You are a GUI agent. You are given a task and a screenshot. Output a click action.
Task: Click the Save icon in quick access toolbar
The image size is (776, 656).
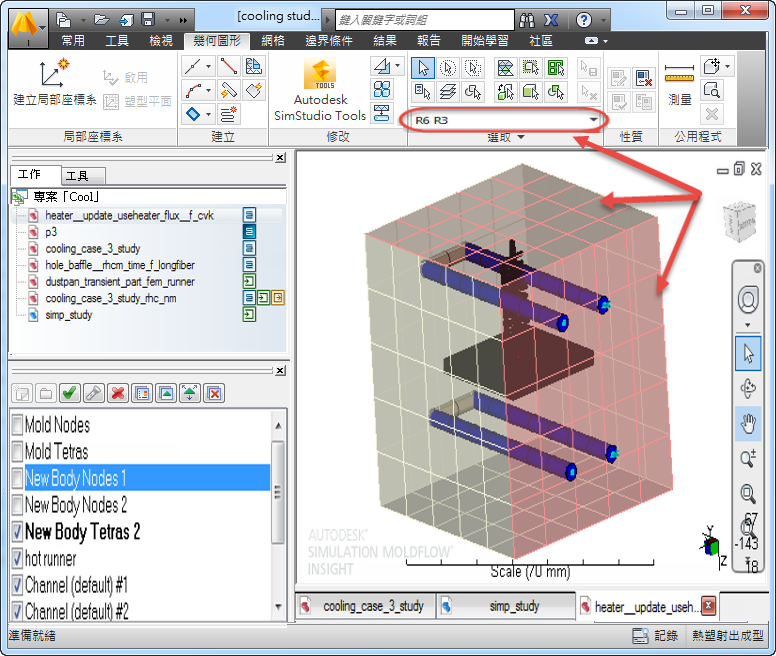click(148, 20)
